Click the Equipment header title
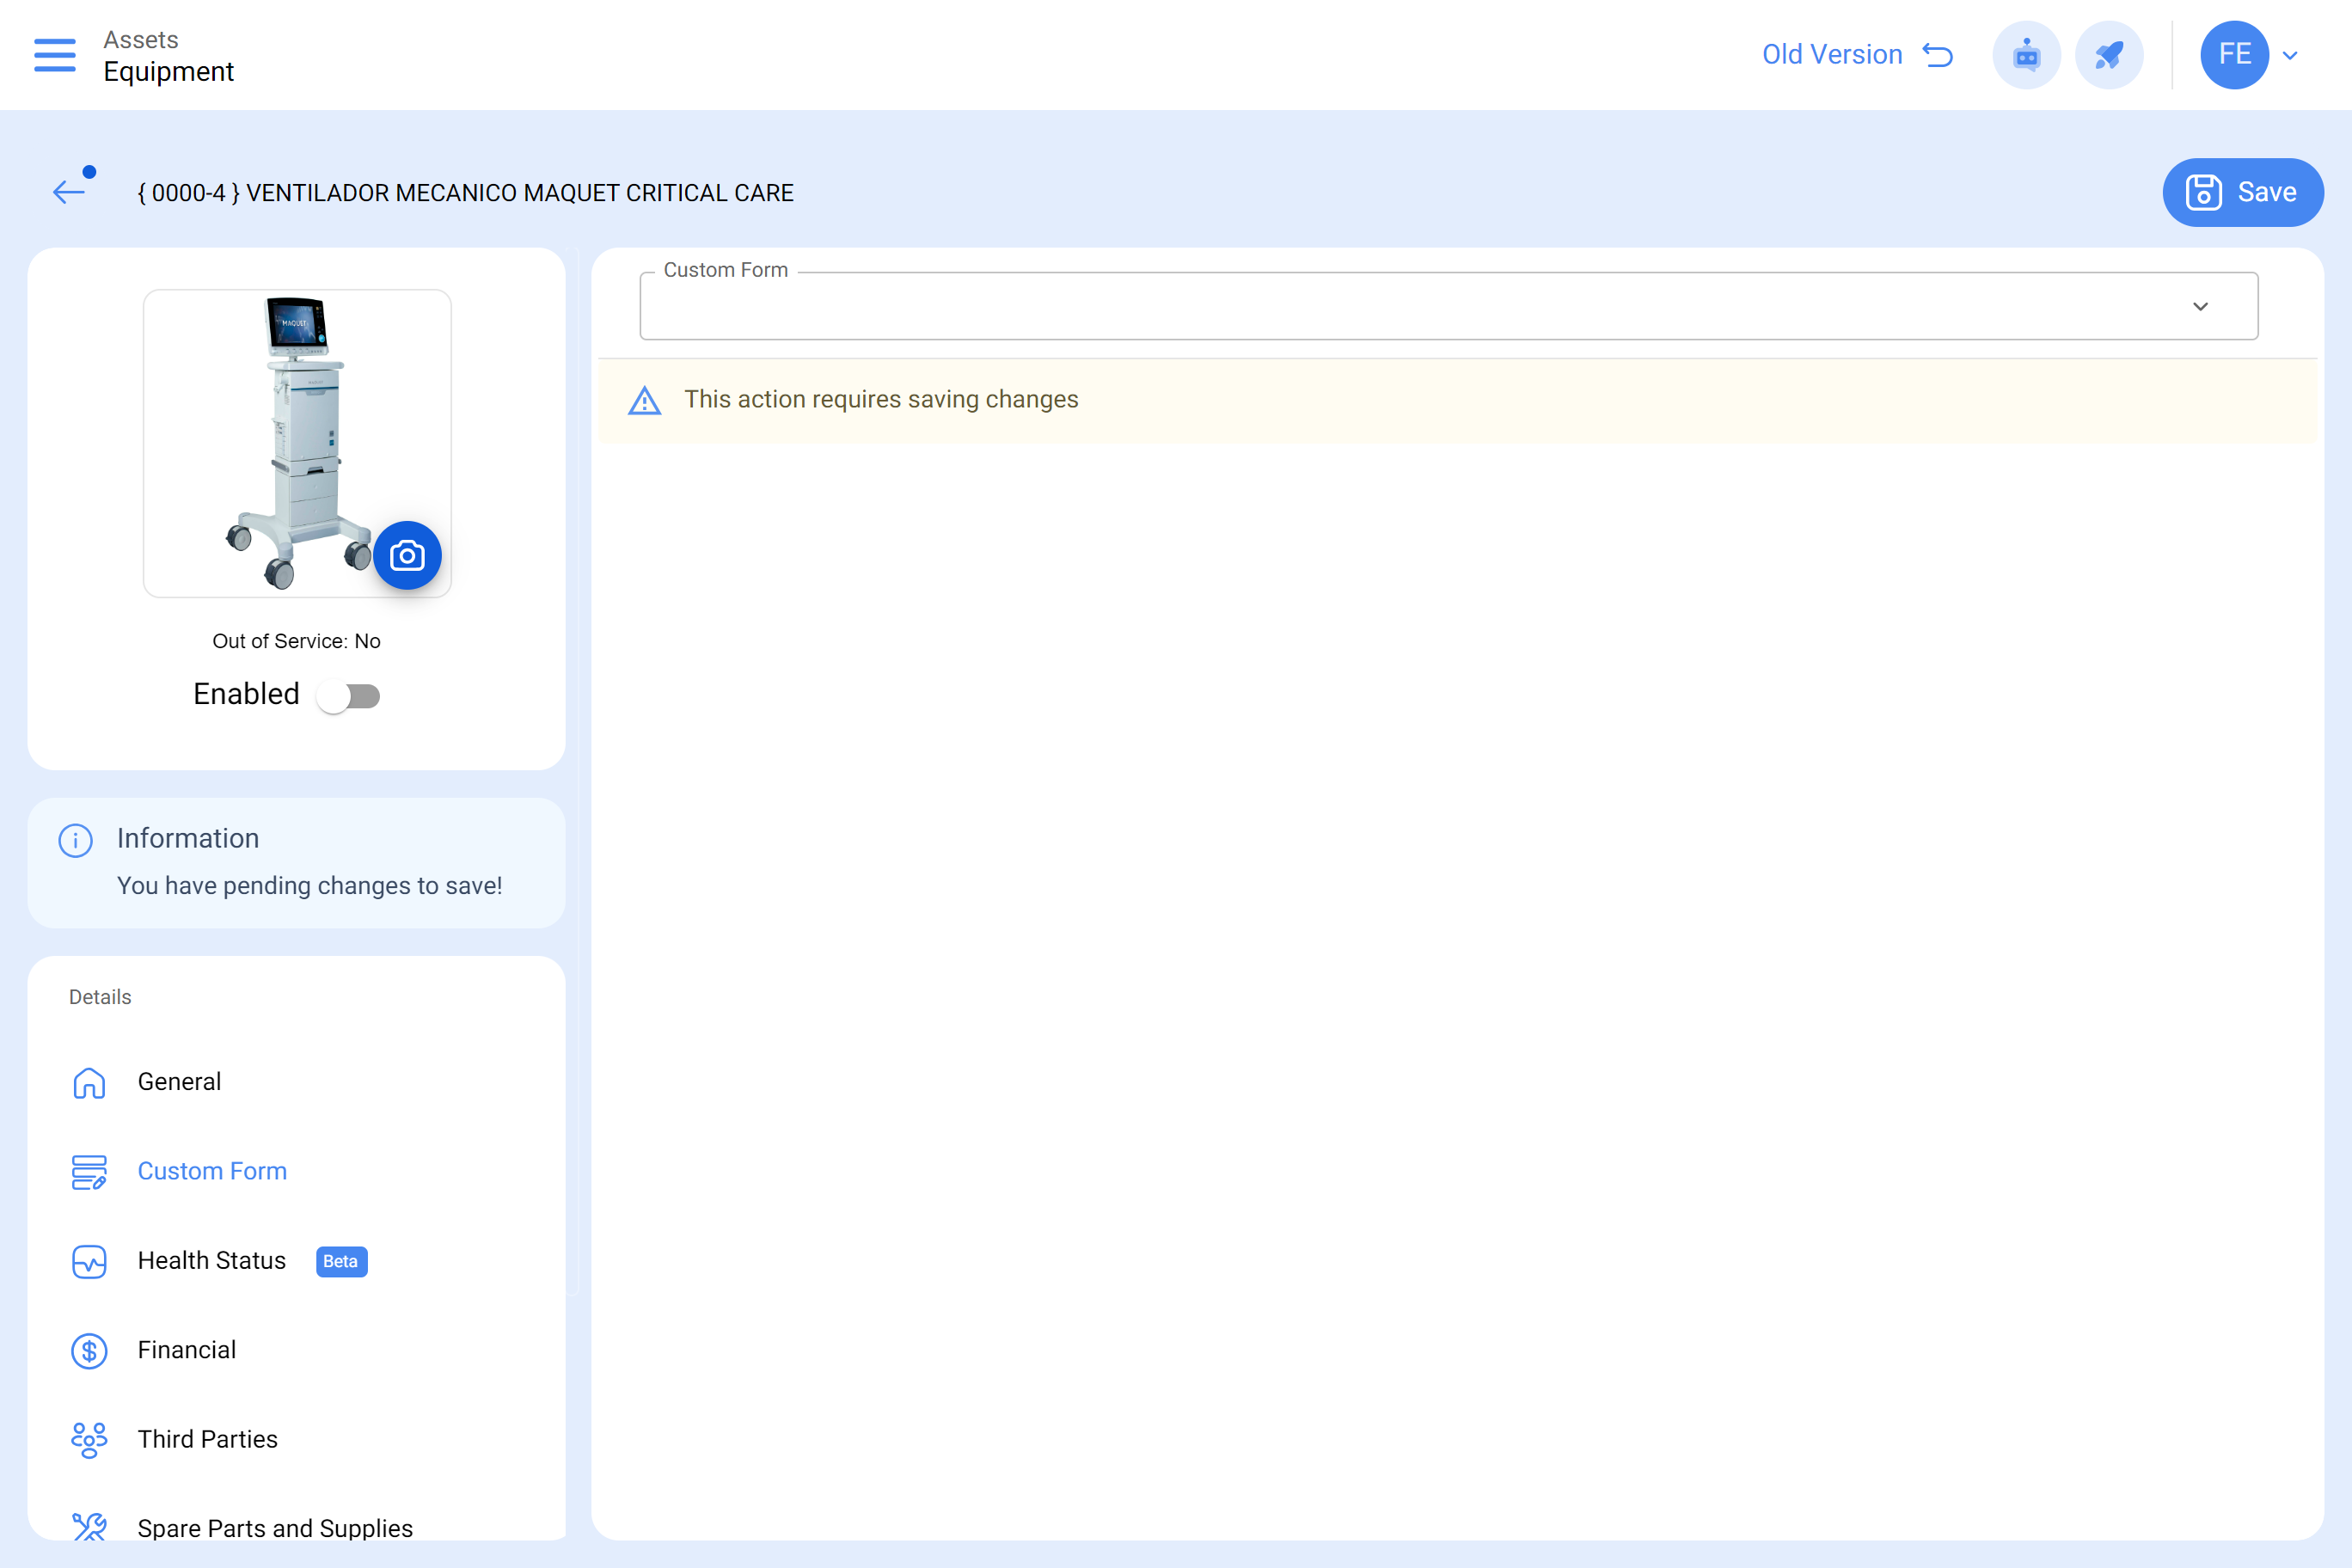Image resolution: width=2352 pixels, height=1568 pixels. (x=169, y=72)
